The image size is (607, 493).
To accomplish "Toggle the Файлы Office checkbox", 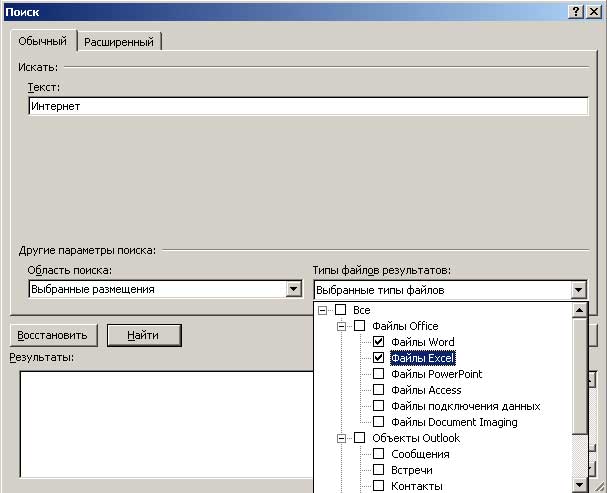I will point(359,326).
